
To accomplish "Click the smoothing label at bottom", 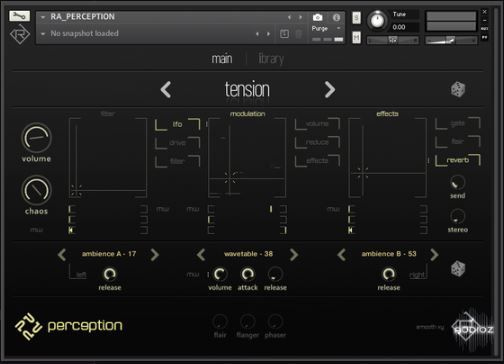I will click(430, 327).
